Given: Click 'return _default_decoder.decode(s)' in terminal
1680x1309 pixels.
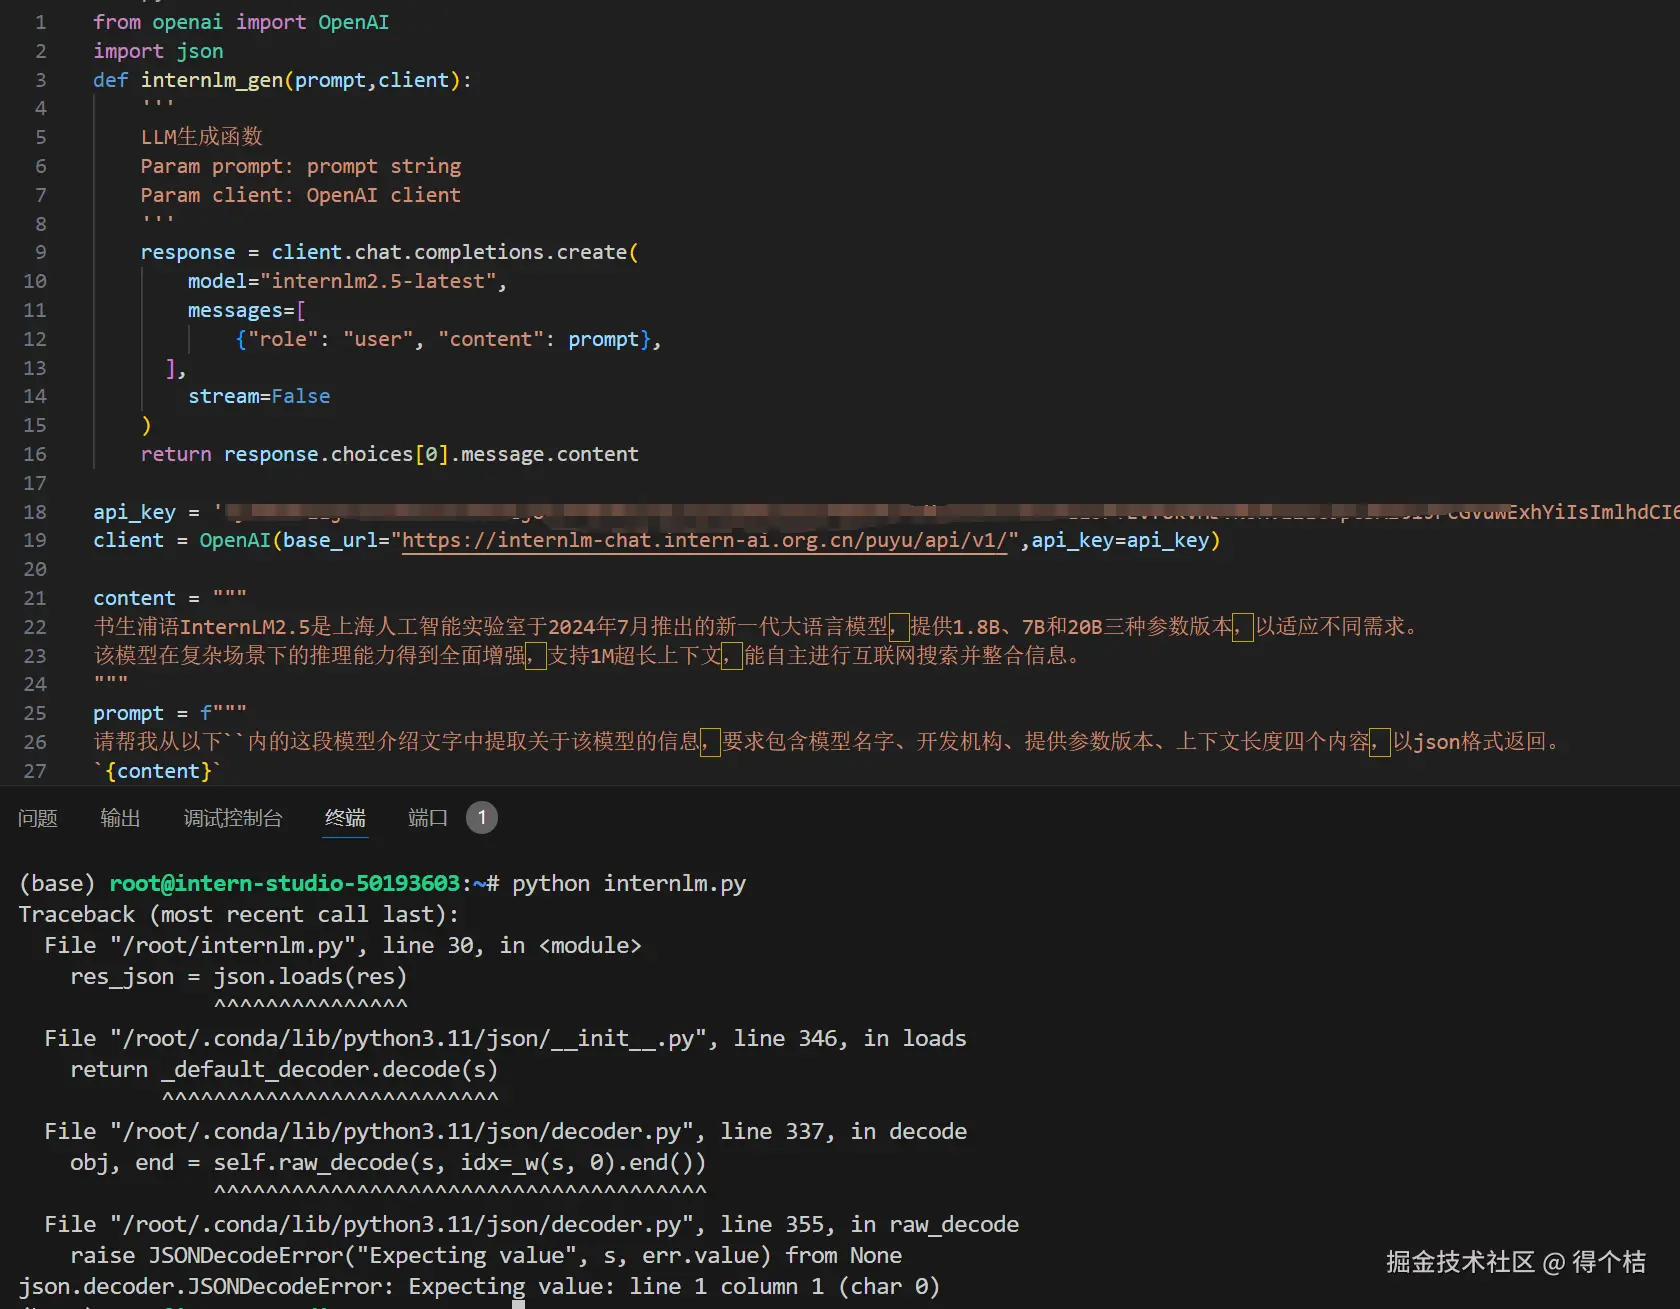Looking at the screenshot, I should 284,1070.
